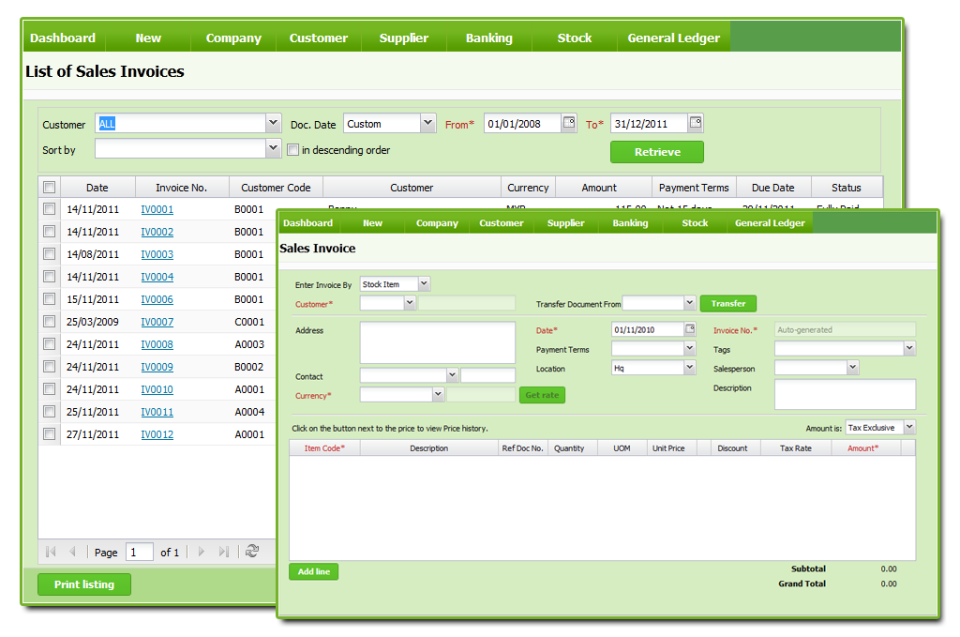Viewport: 960px width, 637px height.
Task: Click inside the Page number input field
Action: coord(139,551)
